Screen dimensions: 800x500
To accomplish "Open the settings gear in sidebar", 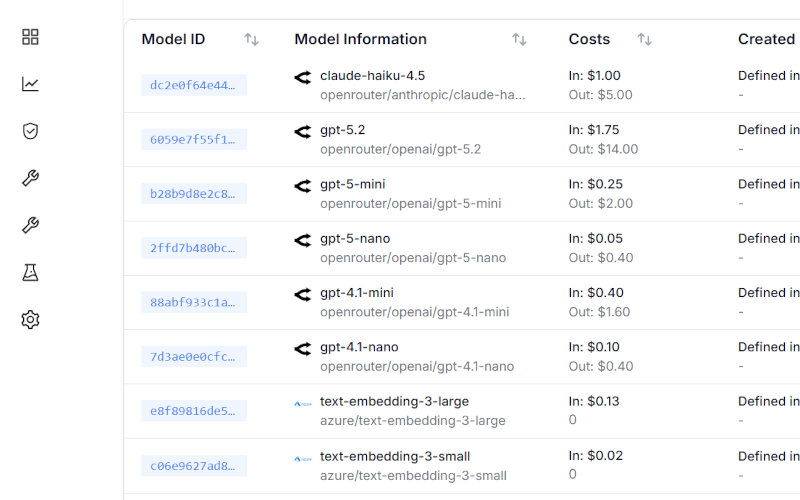I will point(30,320).
